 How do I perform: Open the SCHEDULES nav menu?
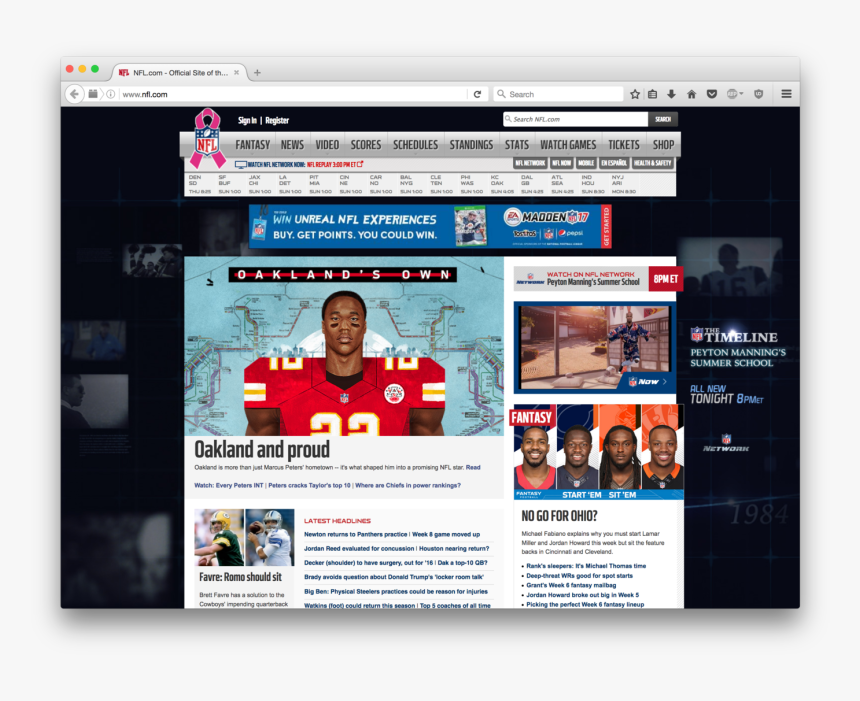point(415,145)
